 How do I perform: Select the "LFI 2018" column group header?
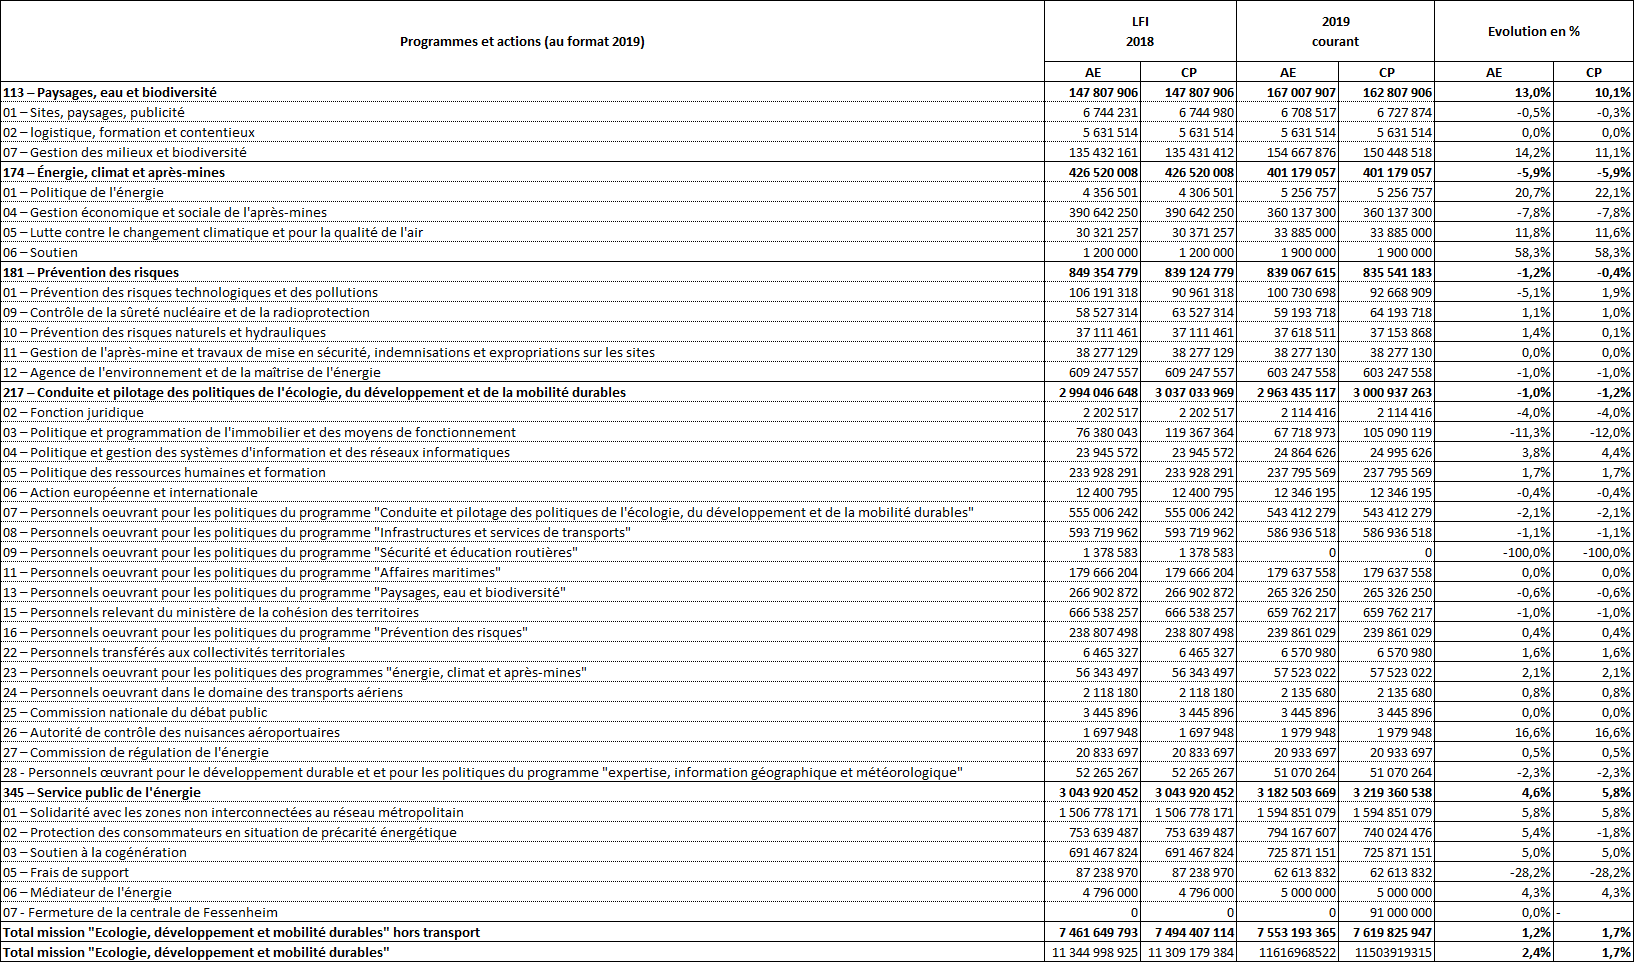pos(1140,32)
